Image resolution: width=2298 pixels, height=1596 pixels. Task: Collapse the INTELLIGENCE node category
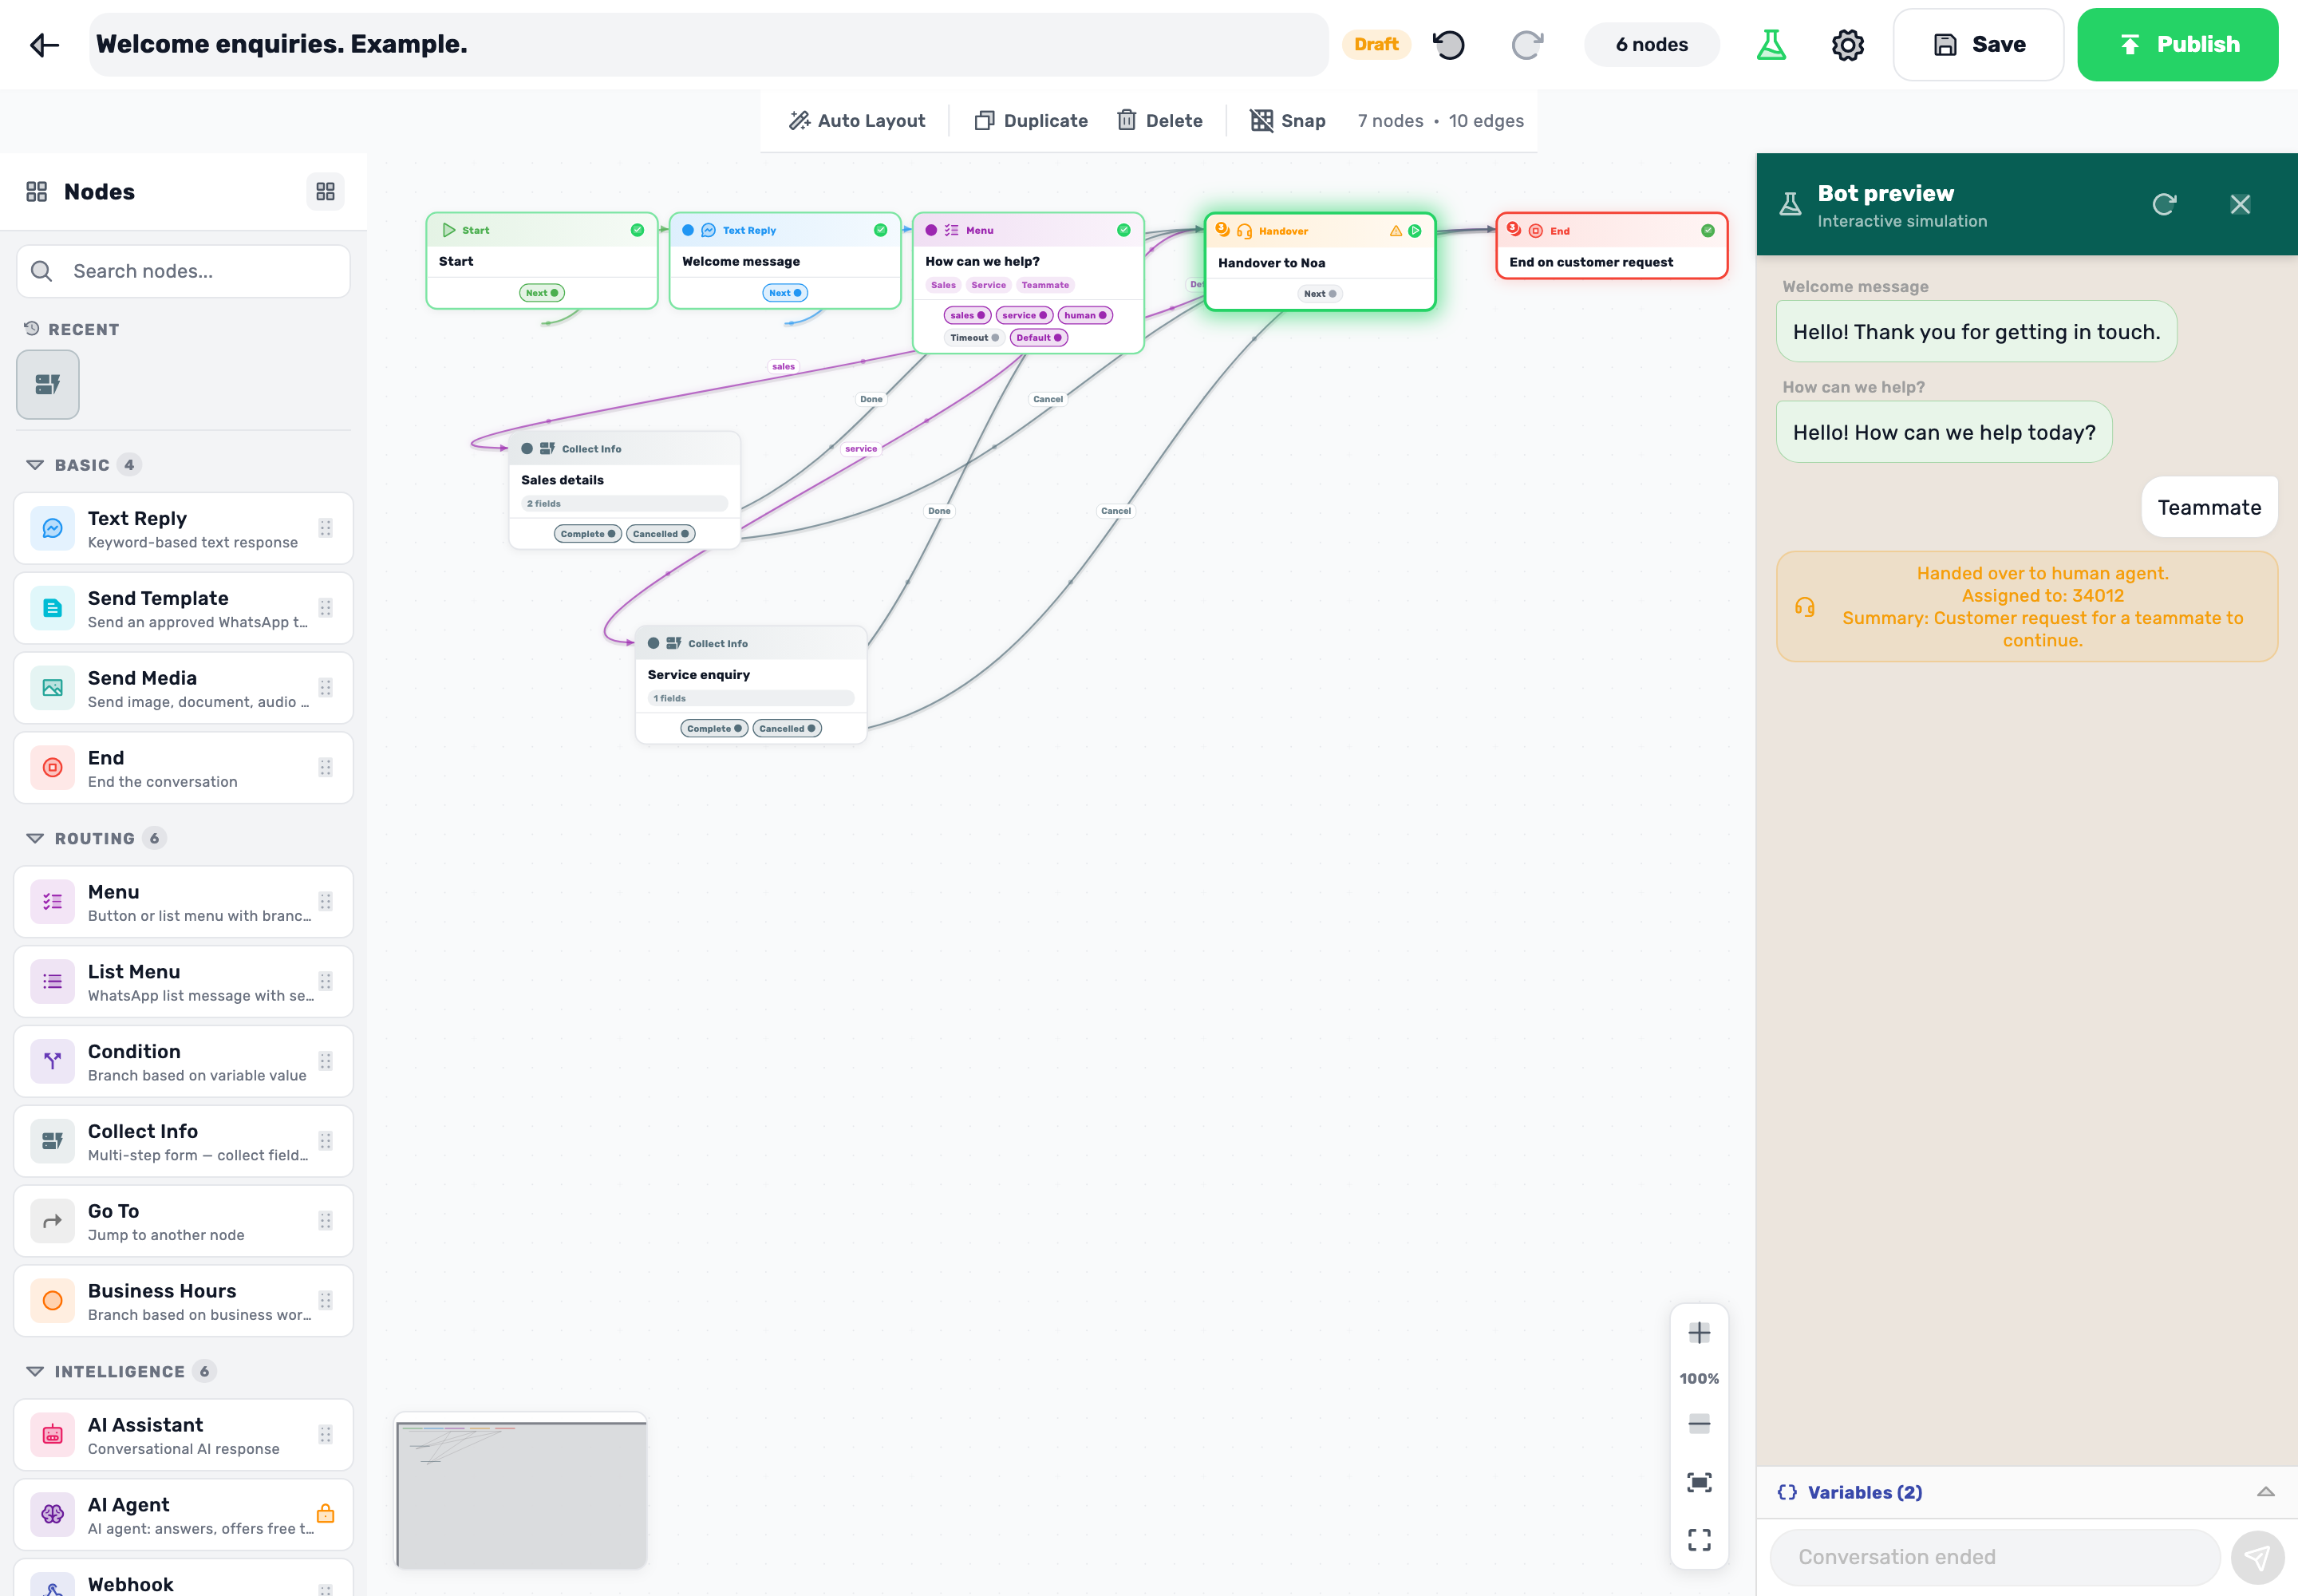35,1371
